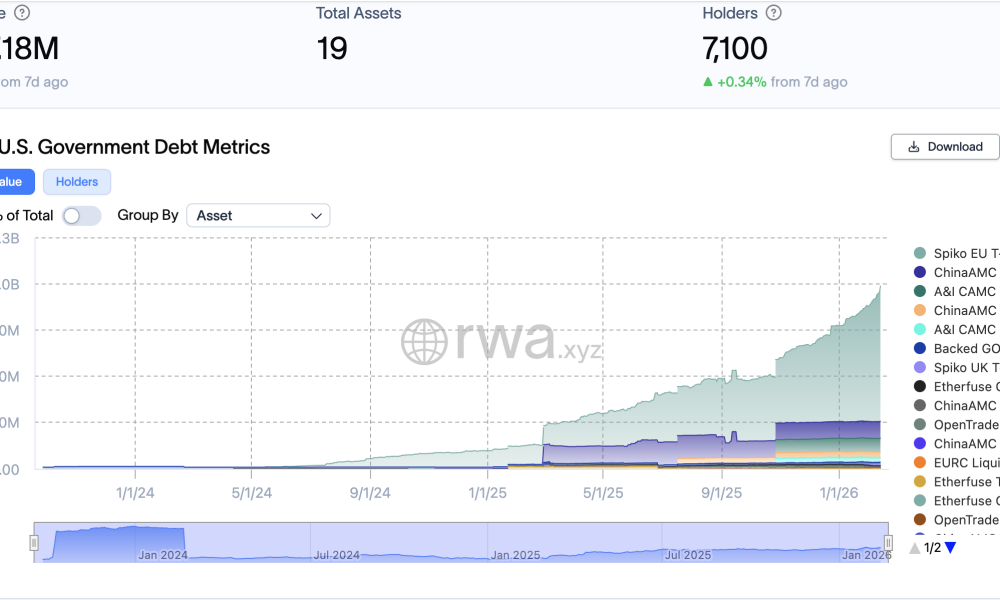The height and width of the screenshot is (600, 1000).
Task: Select the Value chart tab
Action: [12, 181]
